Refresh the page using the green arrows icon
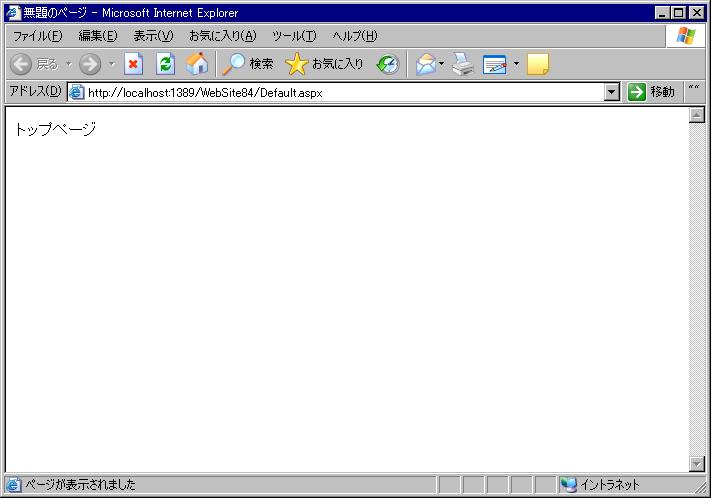The image size is (711, 498). point(166,64)
